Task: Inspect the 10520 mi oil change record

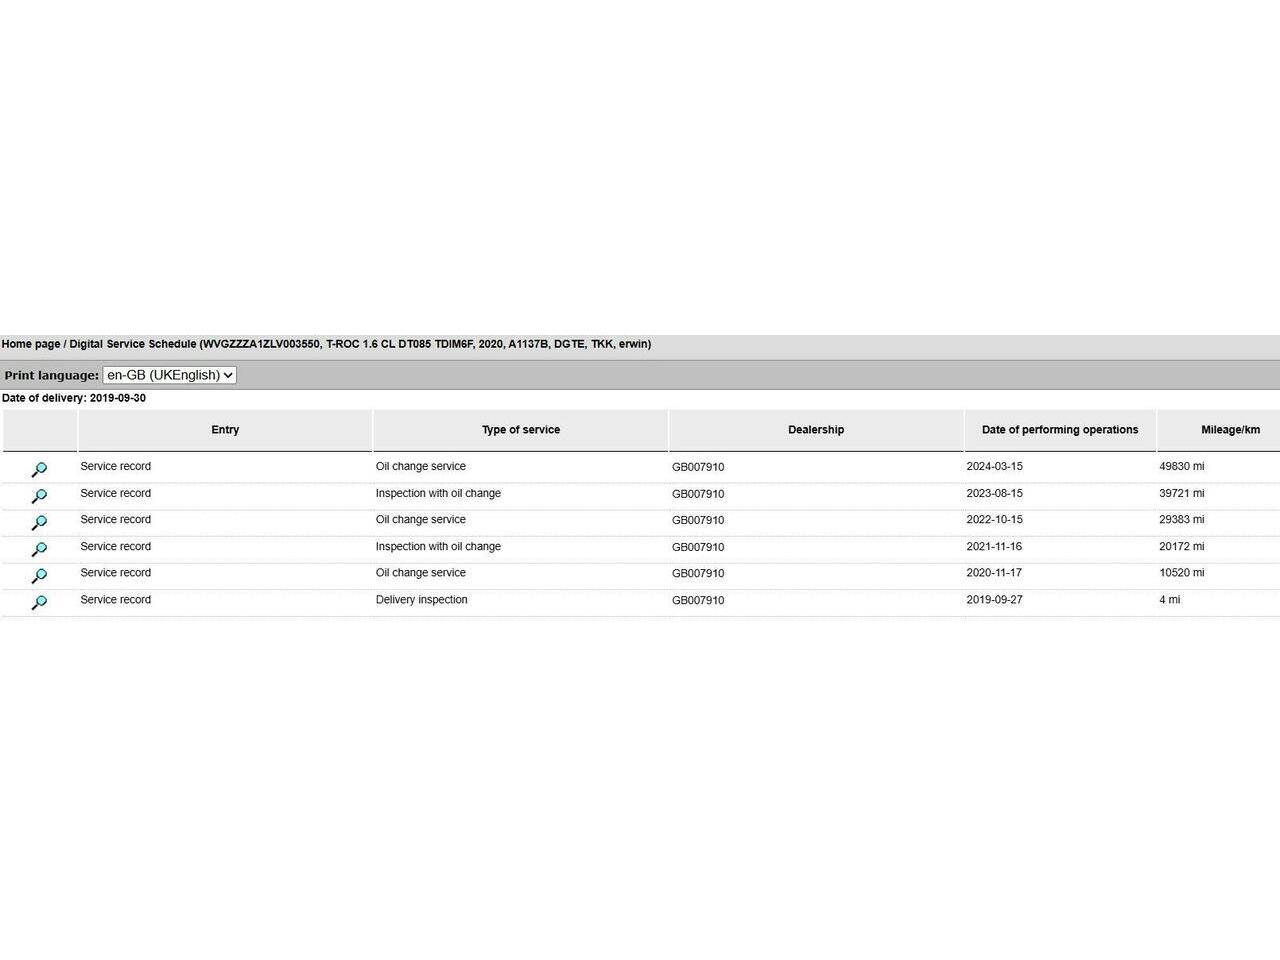Action: (x=39, y=575)
